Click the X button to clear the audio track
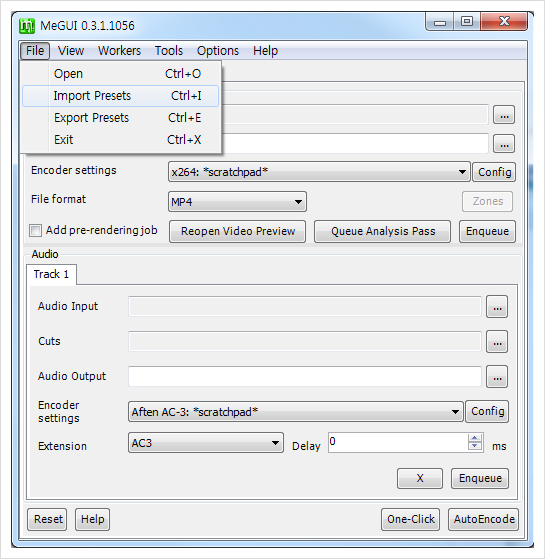This screenshot has height=559, width=545. pos(420,478)
